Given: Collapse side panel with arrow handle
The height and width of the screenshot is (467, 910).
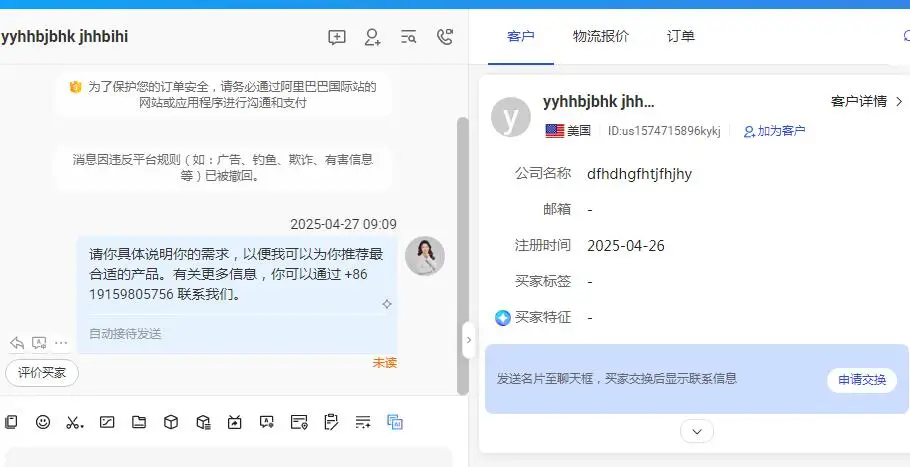Looking at the screenshot, I should tap(469, 339).
